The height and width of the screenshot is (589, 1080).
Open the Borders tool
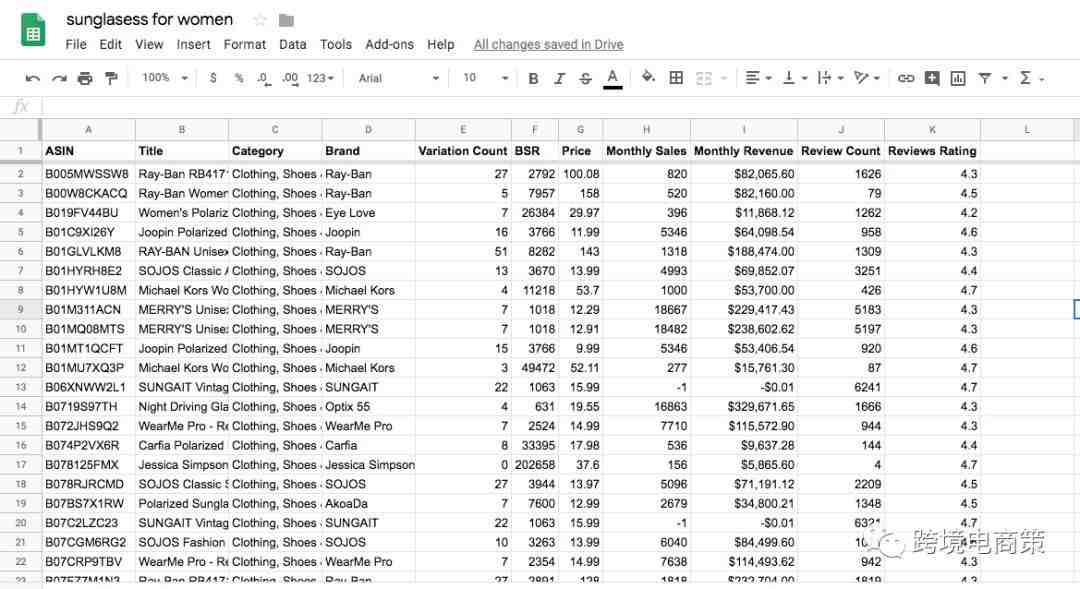(676, 78)
